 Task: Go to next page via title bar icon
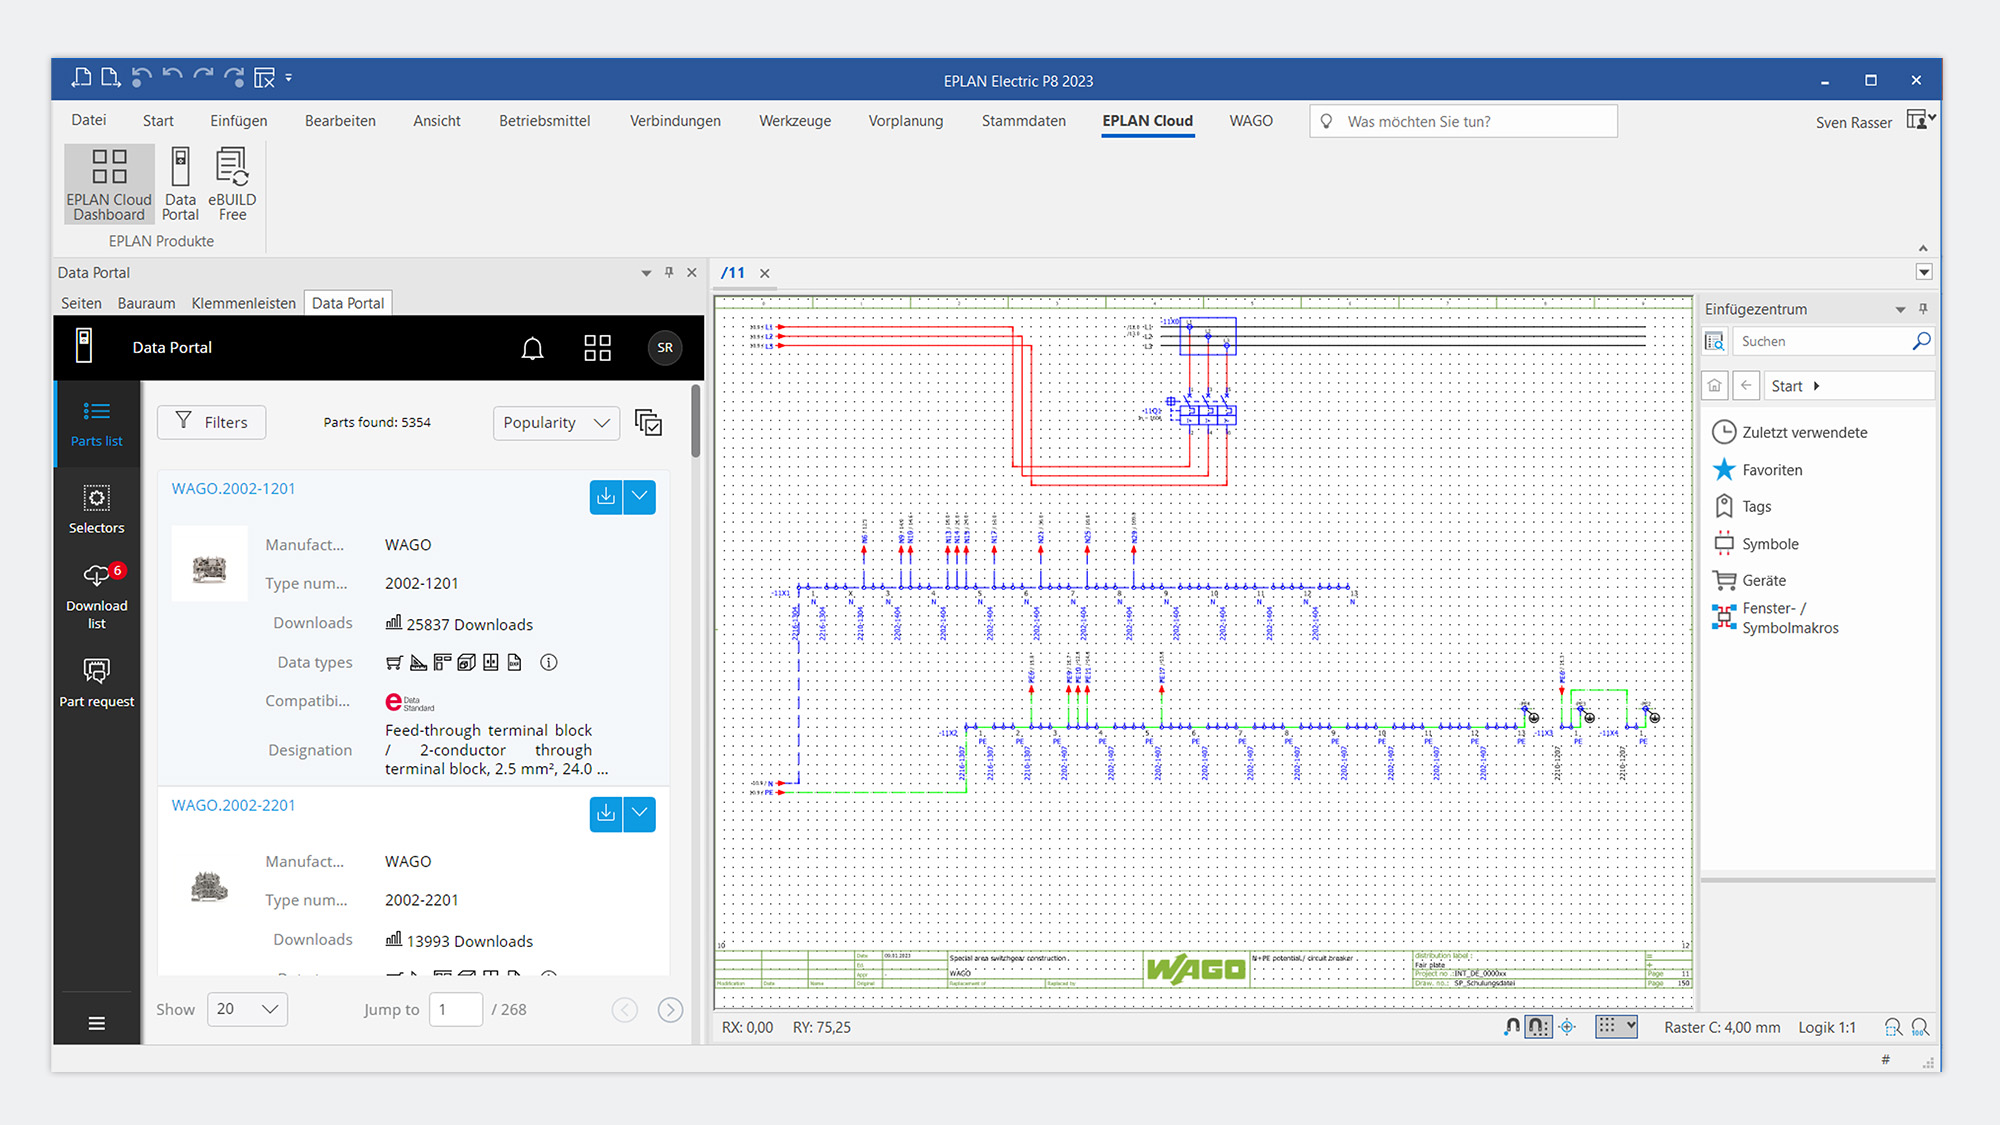[111, 78]
